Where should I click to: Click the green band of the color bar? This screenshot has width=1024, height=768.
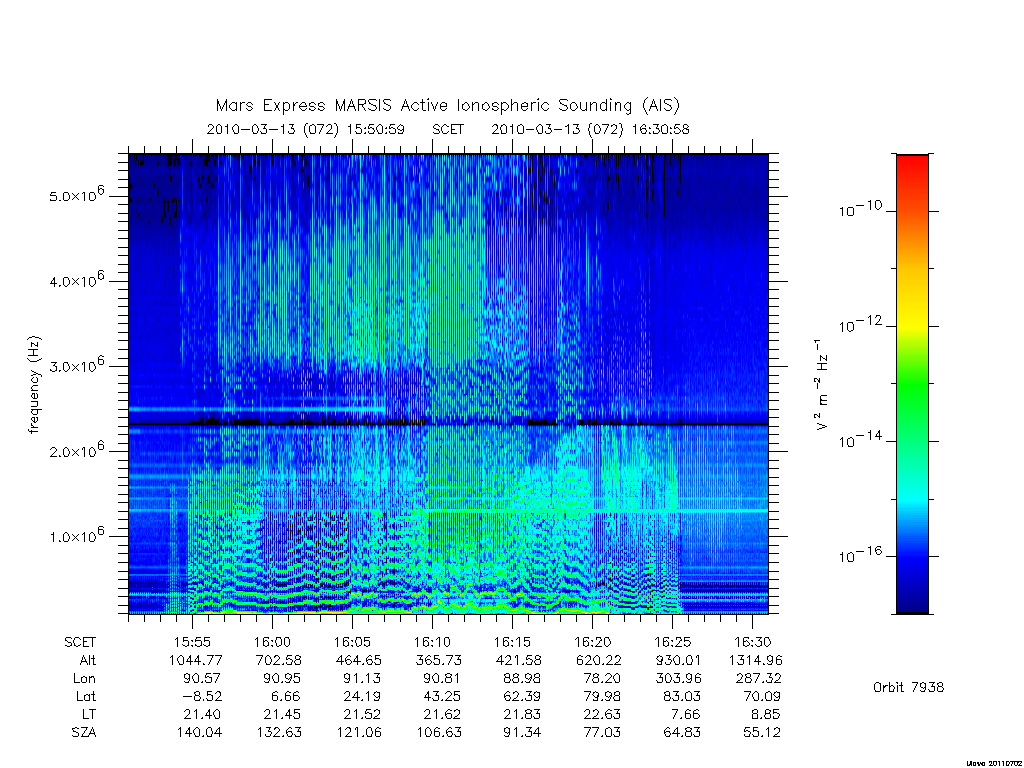tap(912, 385)
